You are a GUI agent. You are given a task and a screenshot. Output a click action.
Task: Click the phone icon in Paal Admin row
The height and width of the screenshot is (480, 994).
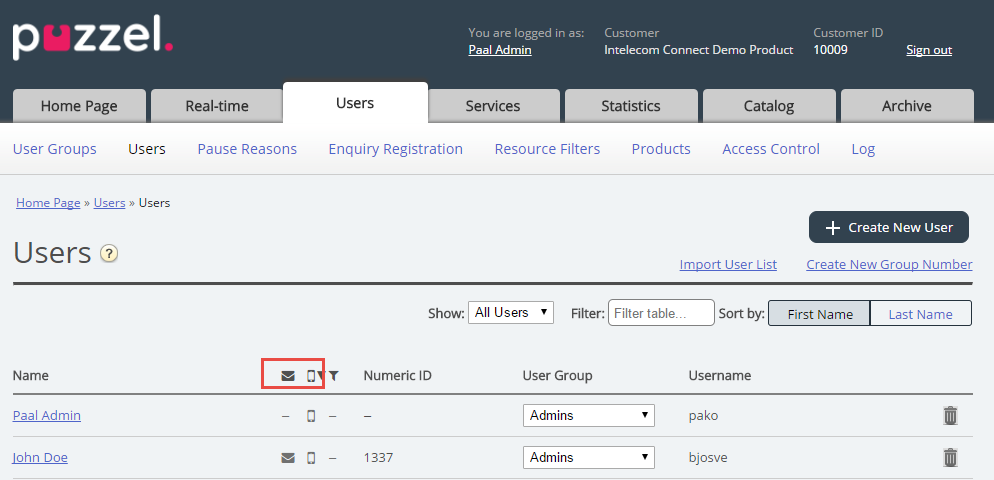tap(311, 416)
